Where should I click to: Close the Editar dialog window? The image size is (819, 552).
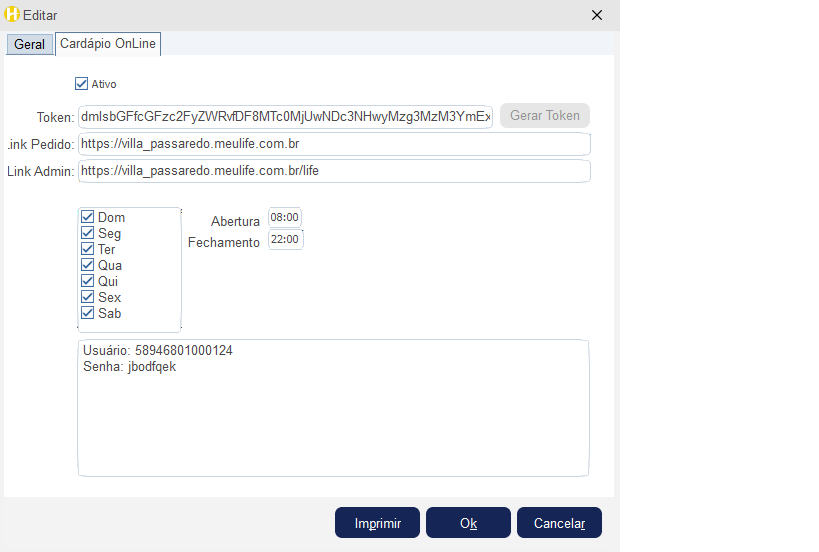pos(597,15)
